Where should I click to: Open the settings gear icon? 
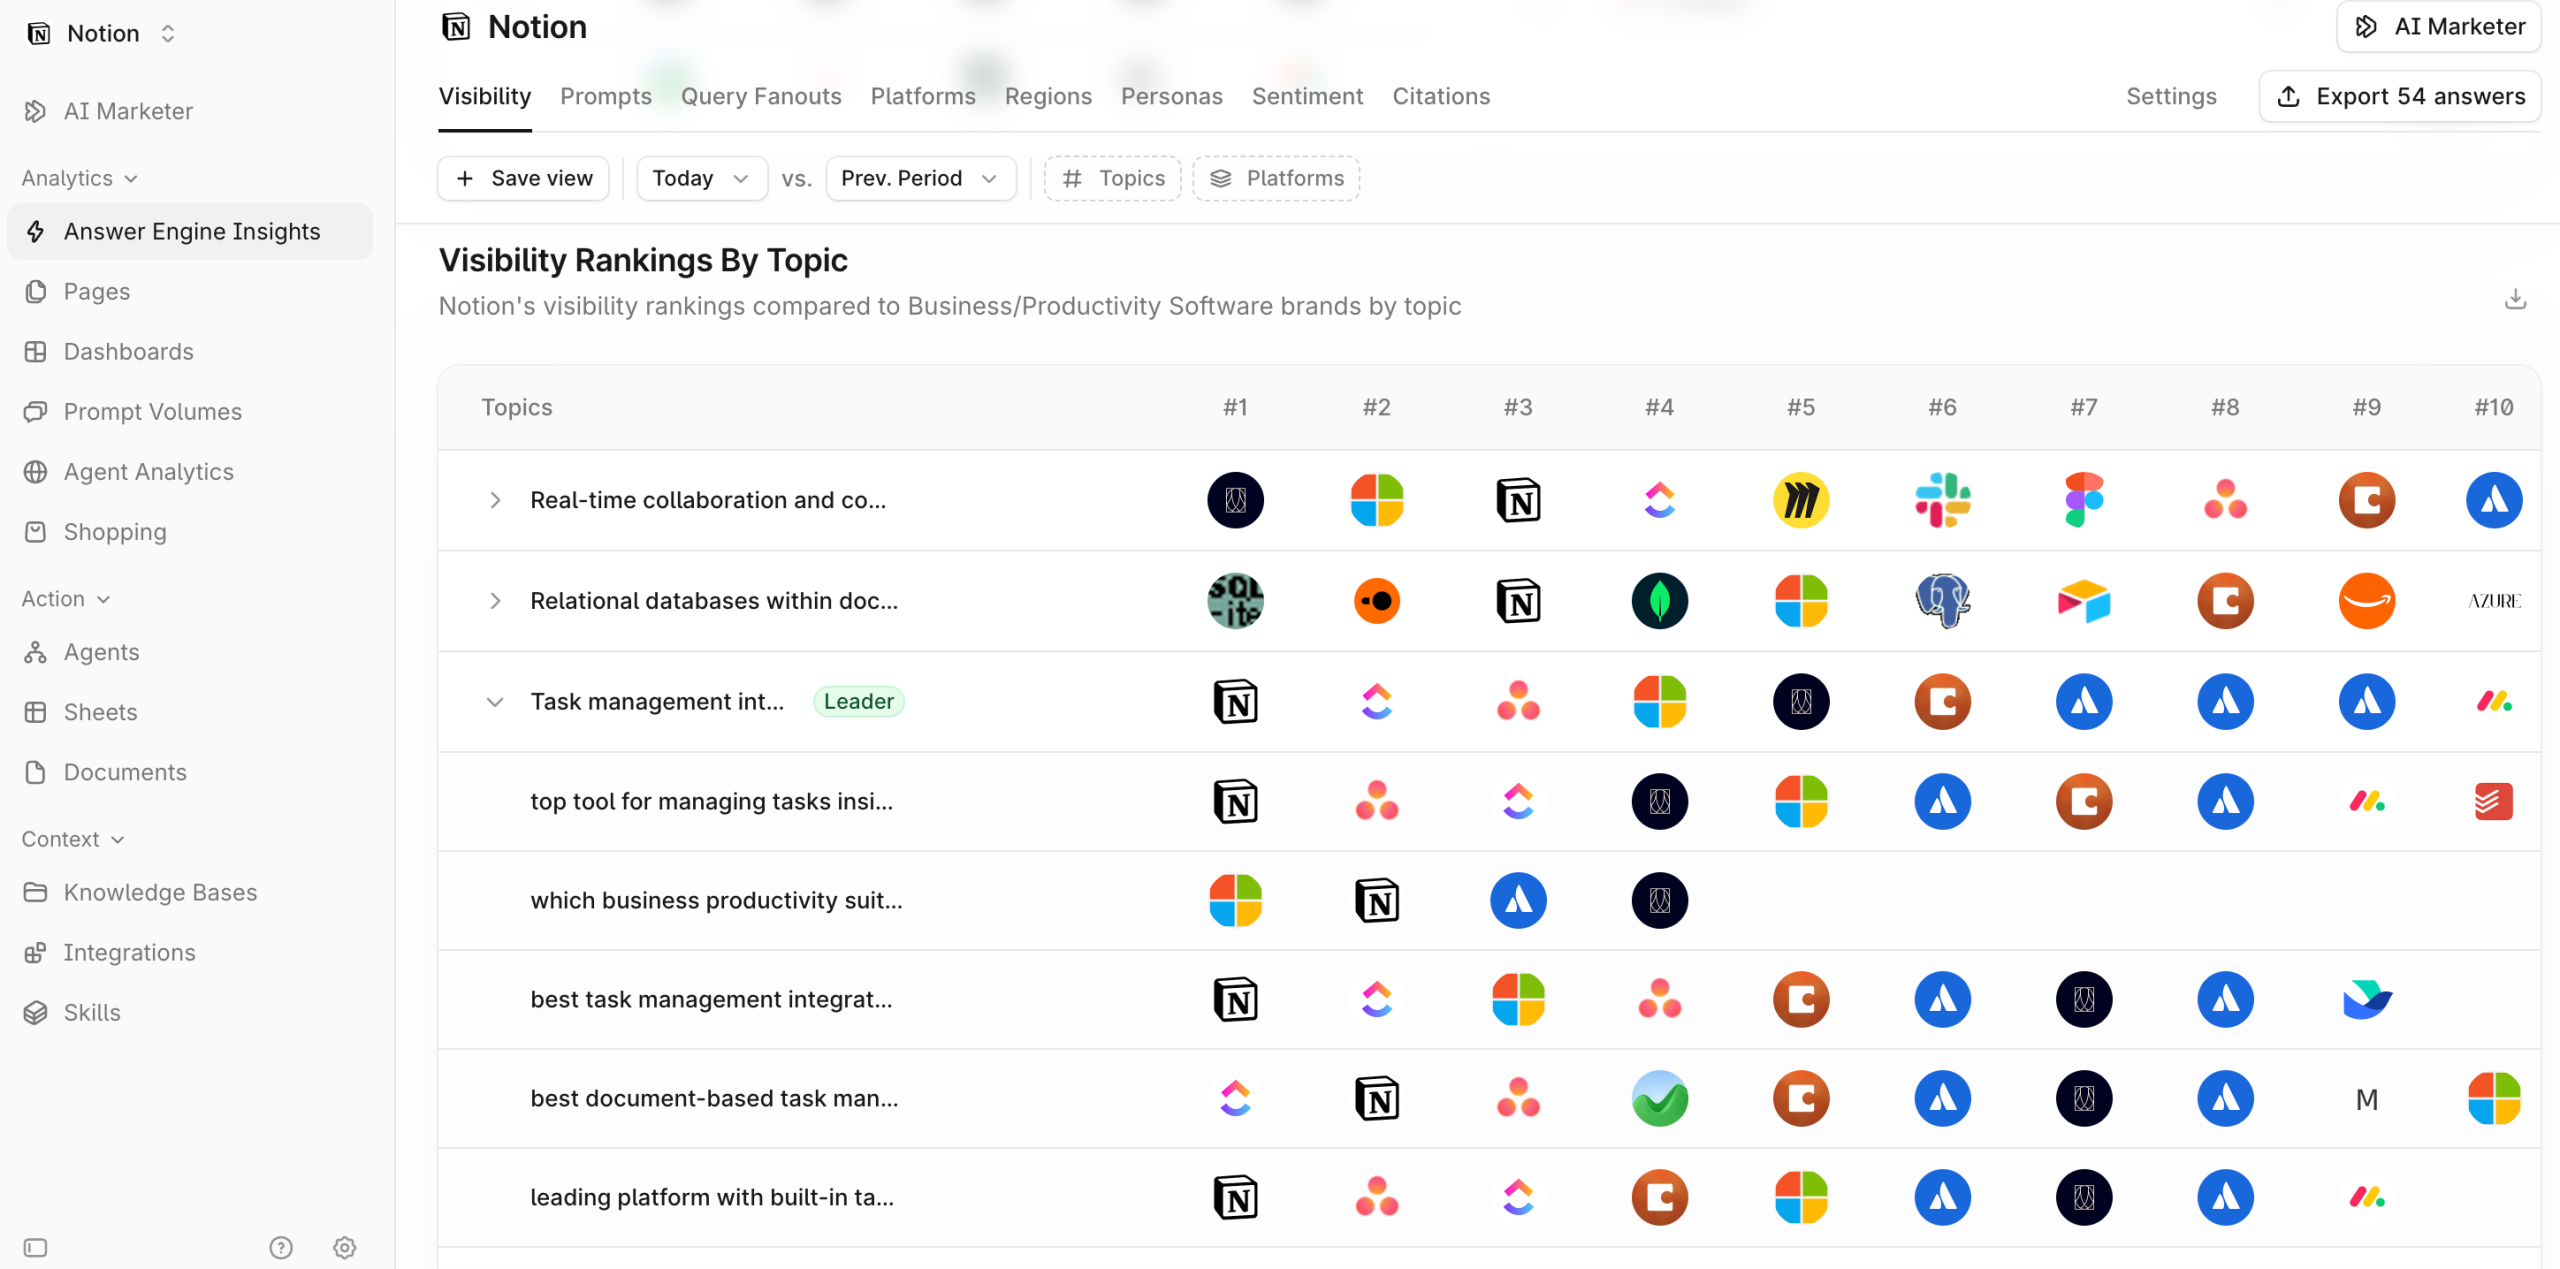point(345,1247)
